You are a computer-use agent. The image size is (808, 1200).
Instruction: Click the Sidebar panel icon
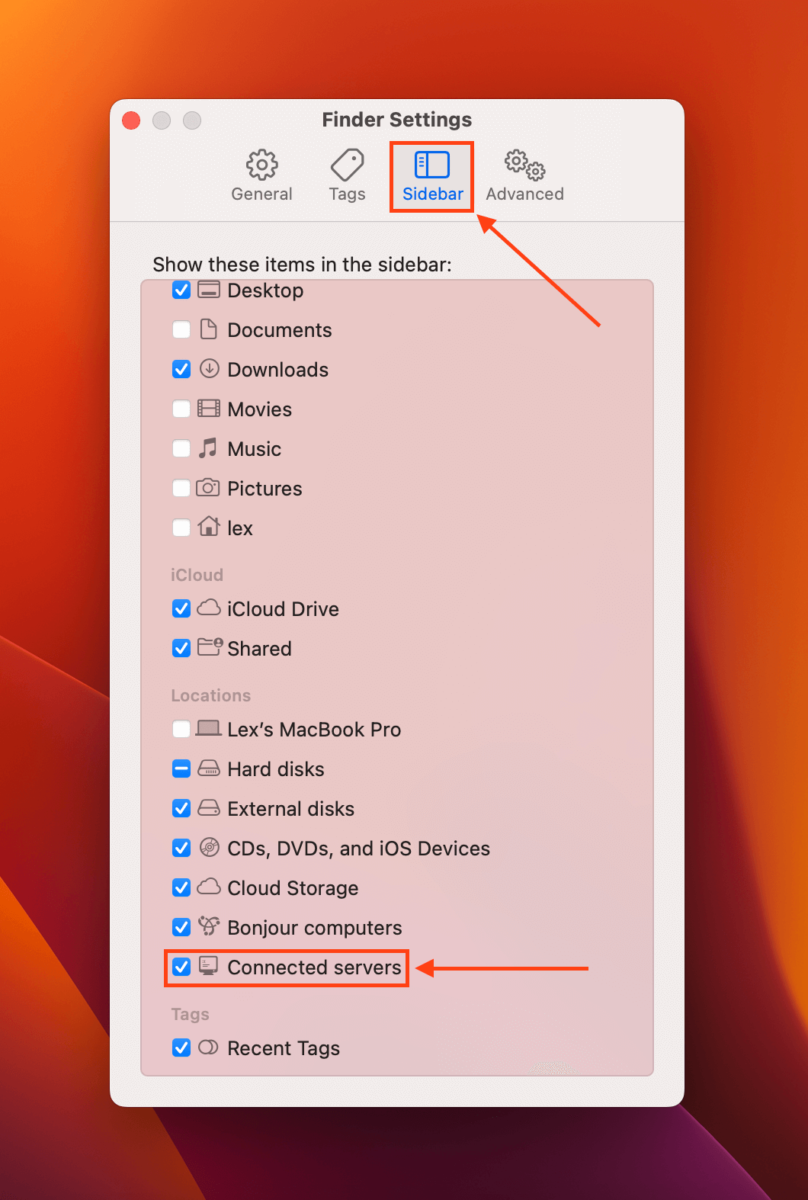coord(431,164)
